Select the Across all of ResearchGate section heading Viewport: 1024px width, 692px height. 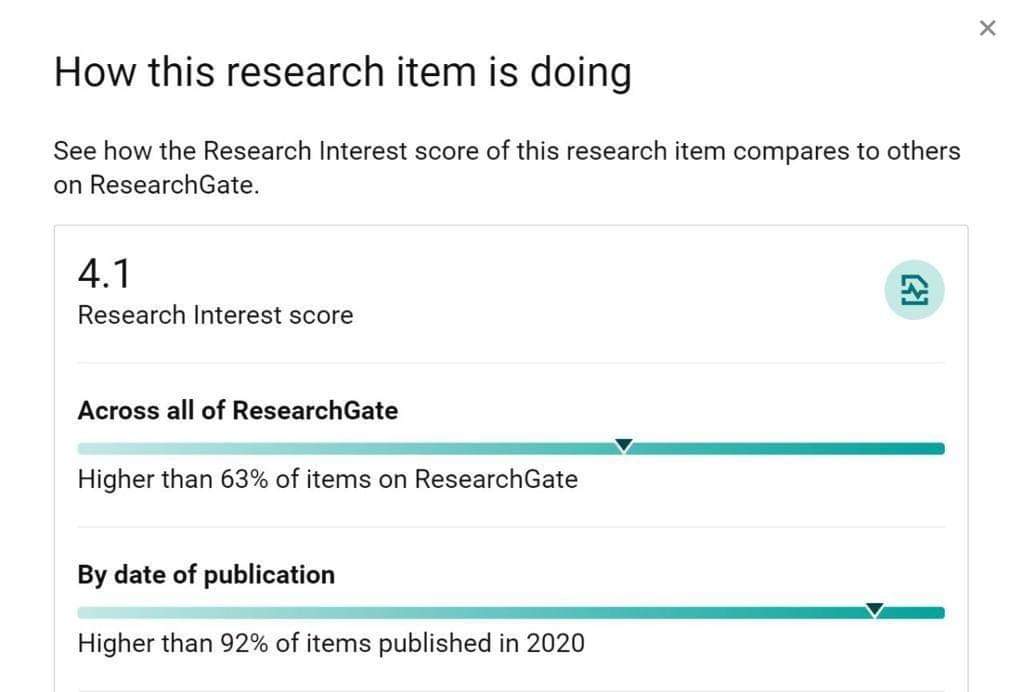[x=238, y=411]
